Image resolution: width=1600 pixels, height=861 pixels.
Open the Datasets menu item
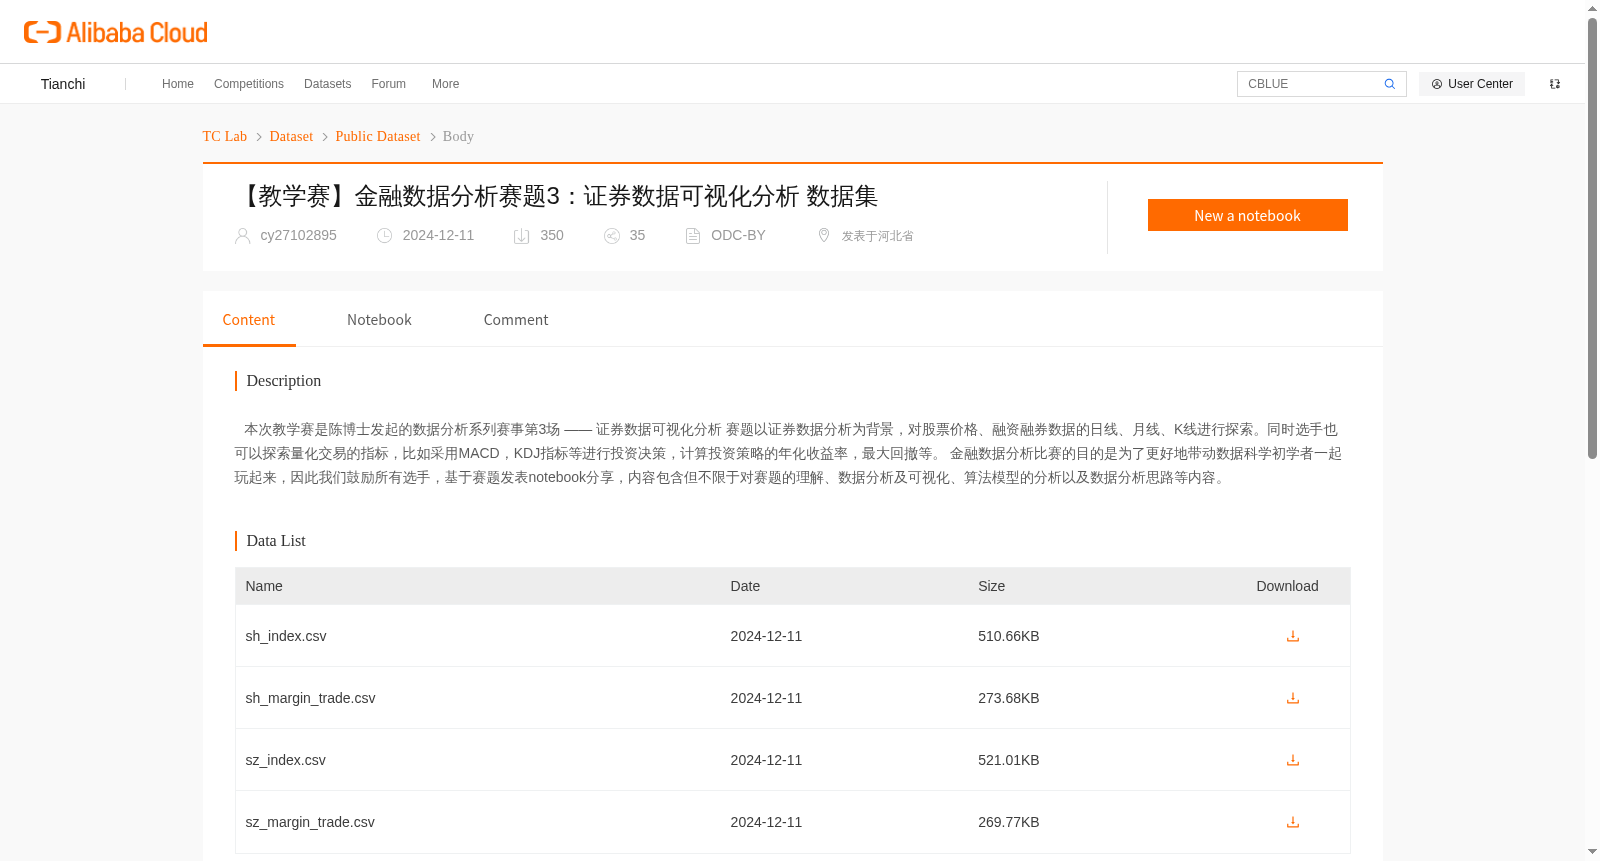point(328,84)
